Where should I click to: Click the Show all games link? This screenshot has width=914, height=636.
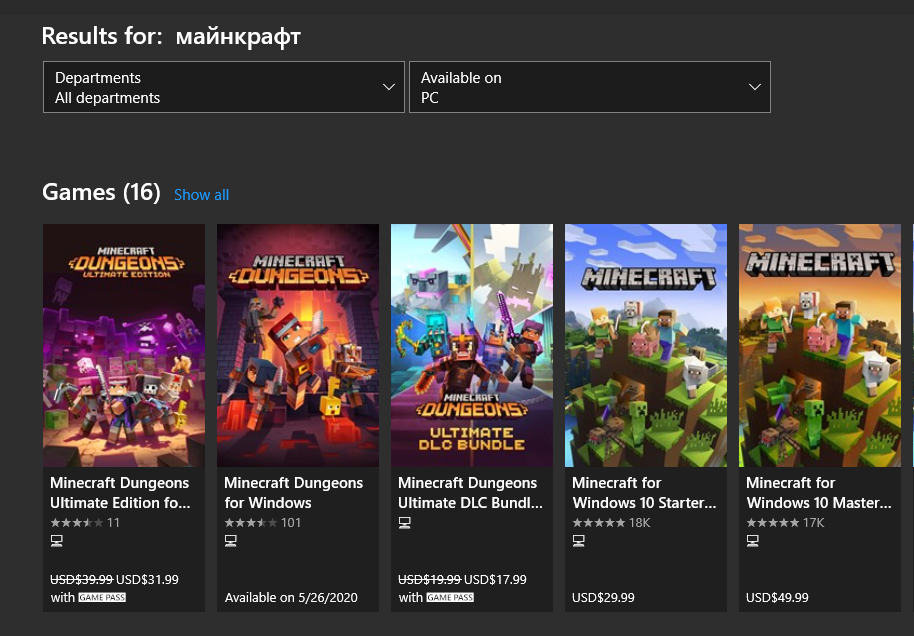click(x=201, y=195)
